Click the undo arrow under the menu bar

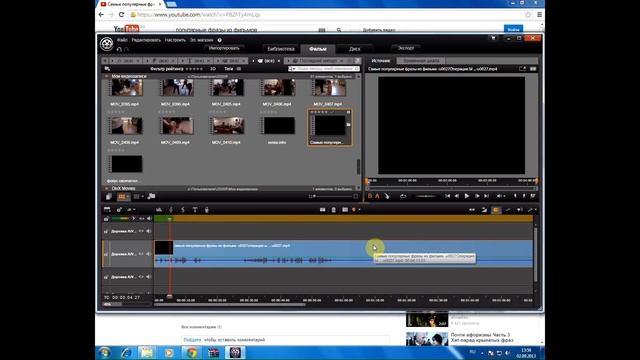(x=119, y=49)
